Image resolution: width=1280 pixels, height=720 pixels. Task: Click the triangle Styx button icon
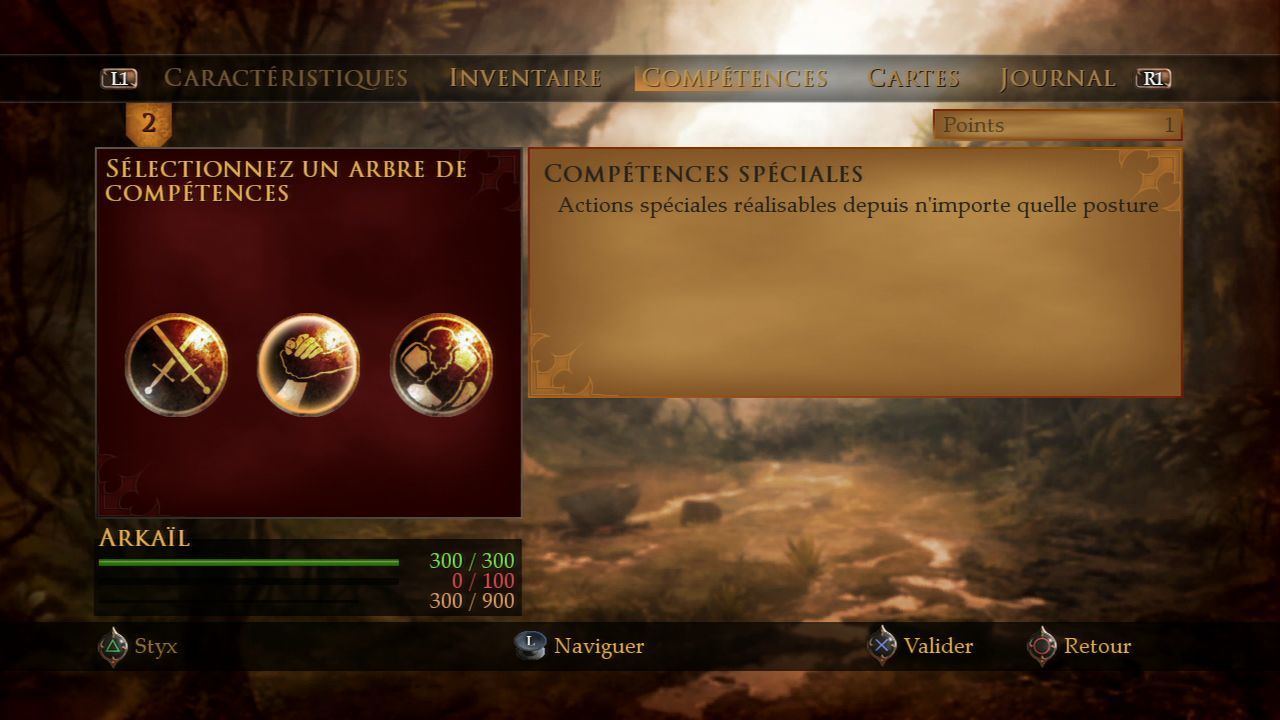pyautogui.click(x=113, y=647)
